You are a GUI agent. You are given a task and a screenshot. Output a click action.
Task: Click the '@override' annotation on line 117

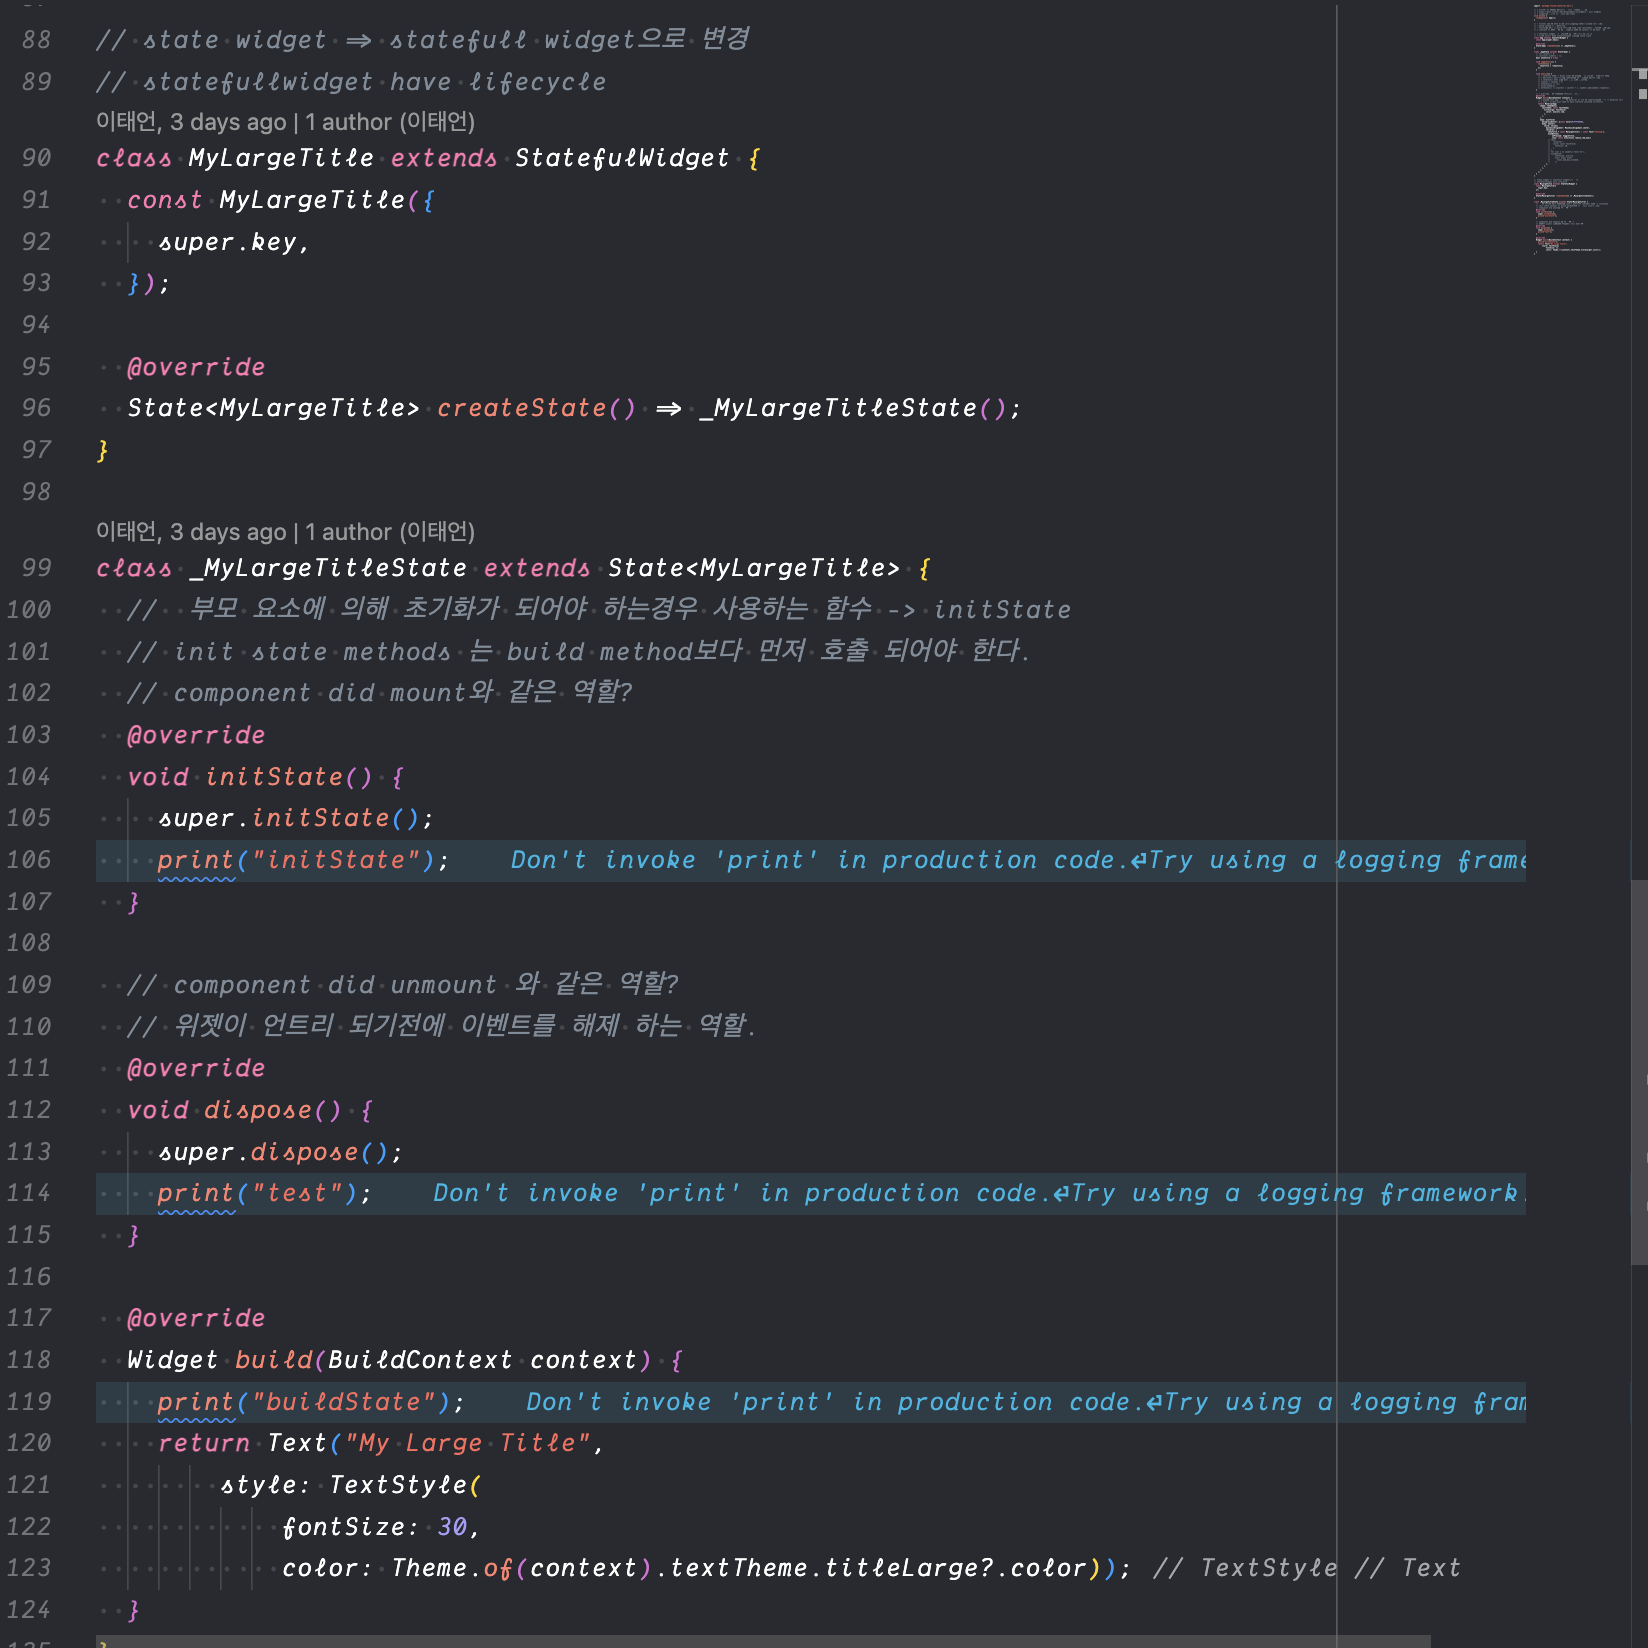tap(196, 1318)
